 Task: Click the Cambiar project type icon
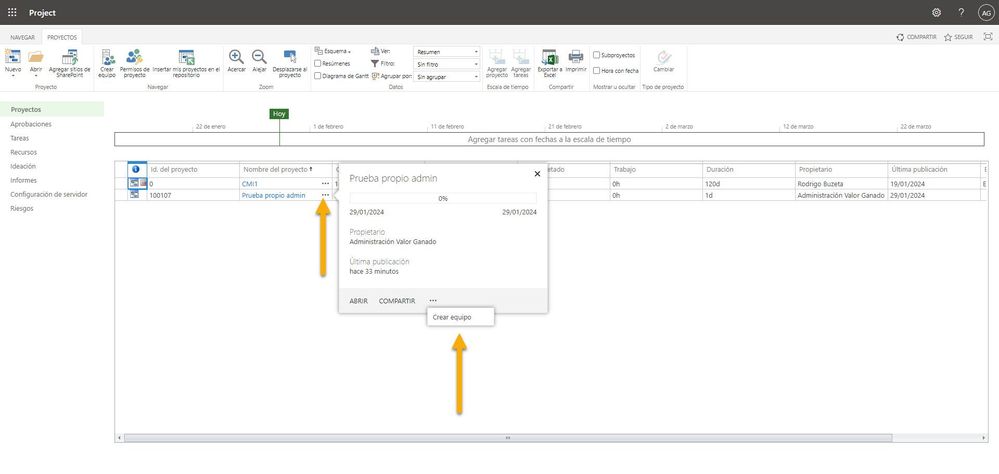pyautogui.click(x=664, y=57)
